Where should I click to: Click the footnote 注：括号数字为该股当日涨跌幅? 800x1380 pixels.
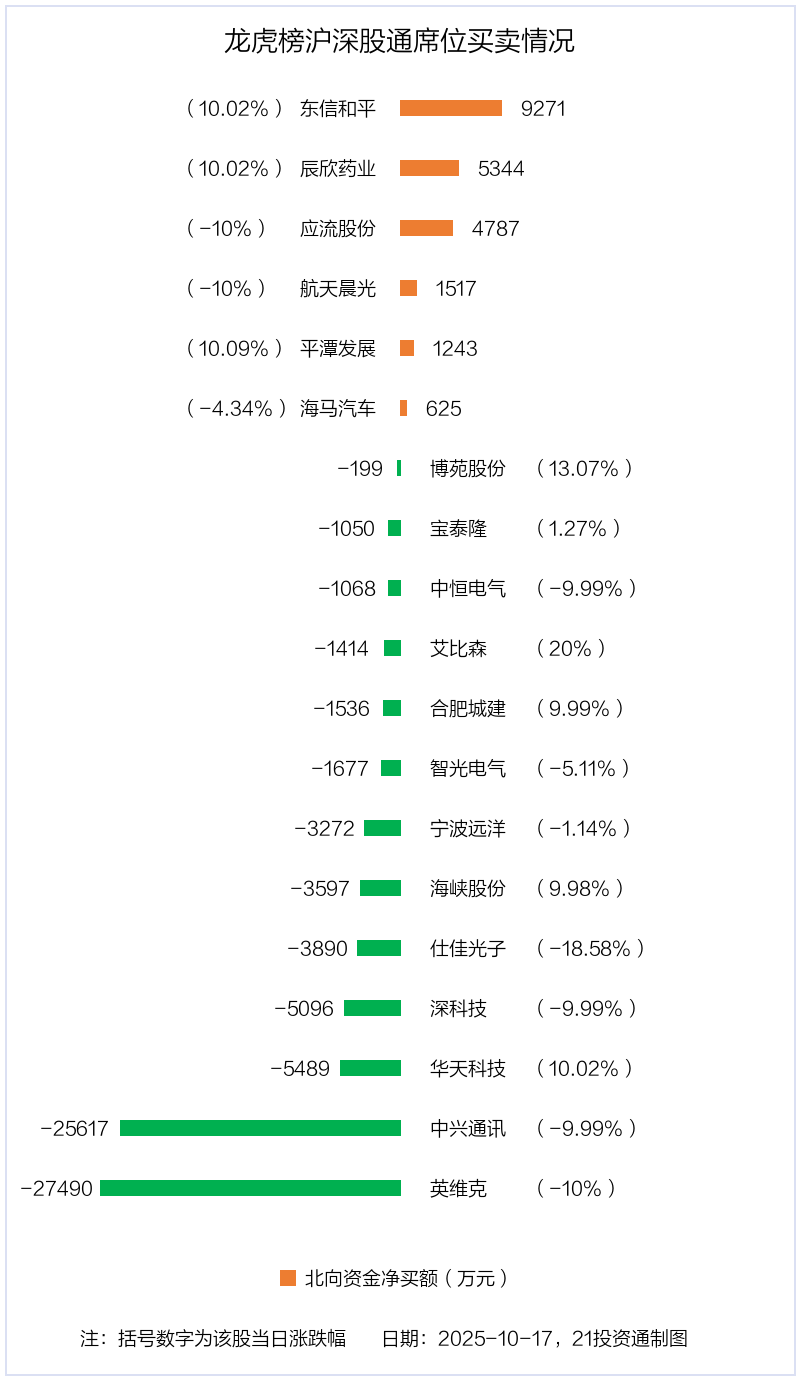tap(213, 1338)
